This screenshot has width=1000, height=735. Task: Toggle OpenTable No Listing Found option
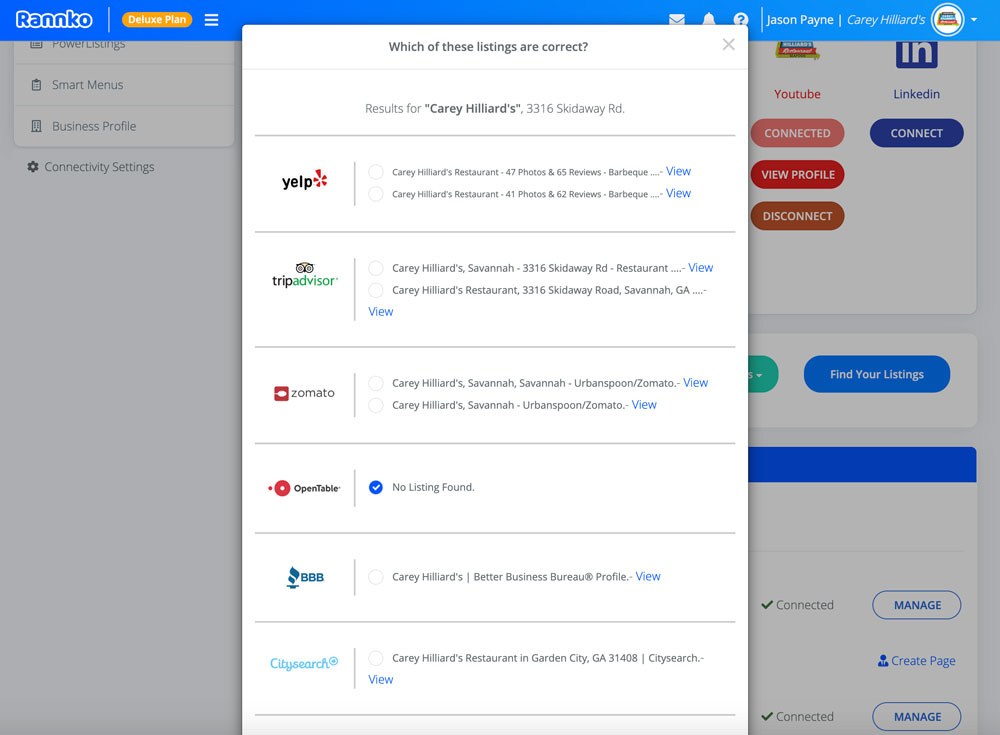[x=376, y=487]
